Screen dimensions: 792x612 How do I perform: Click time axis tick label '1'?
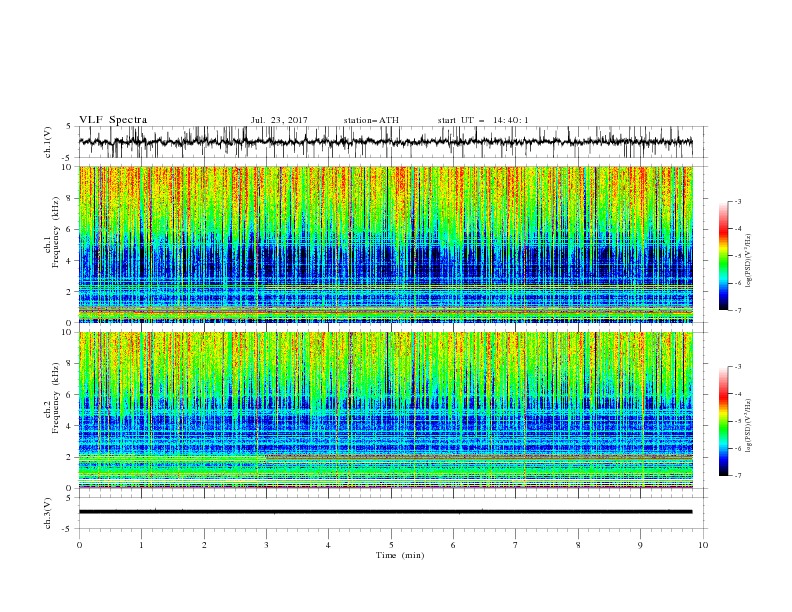coord(141,545)
